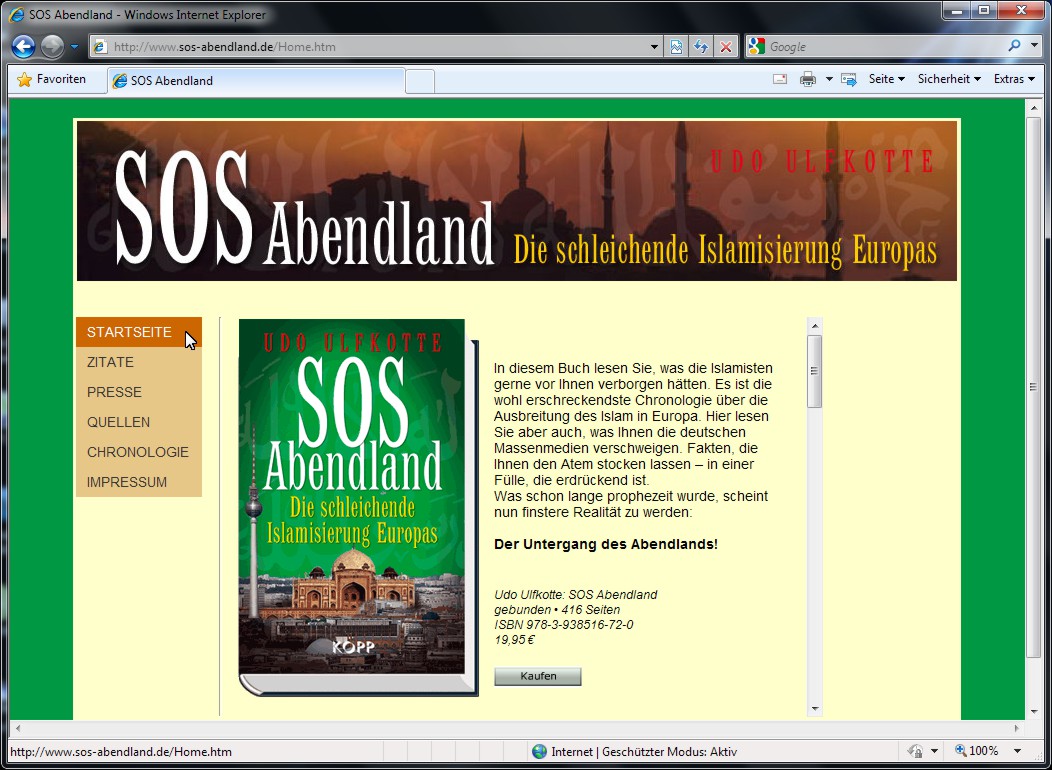Click 'Internet | Geschützter Modus: Aktiv' status text
Screen dimensions: 1052x770
click(645, 752)
